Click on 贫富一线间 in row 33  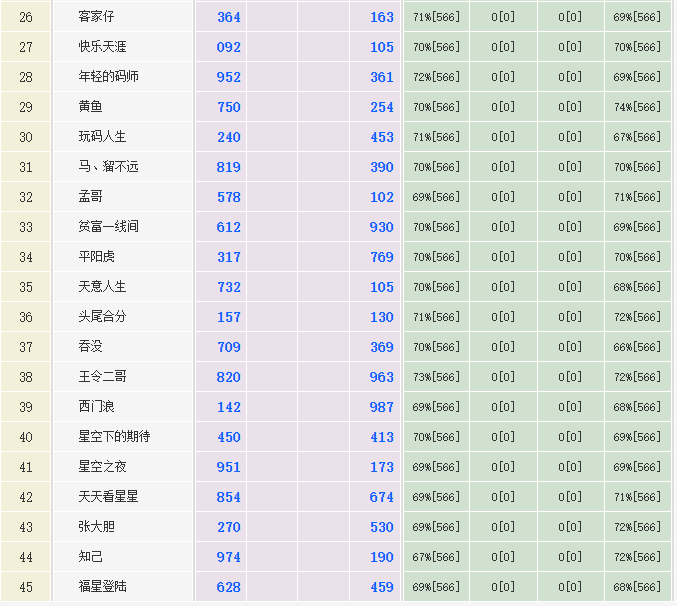[108, 227]
